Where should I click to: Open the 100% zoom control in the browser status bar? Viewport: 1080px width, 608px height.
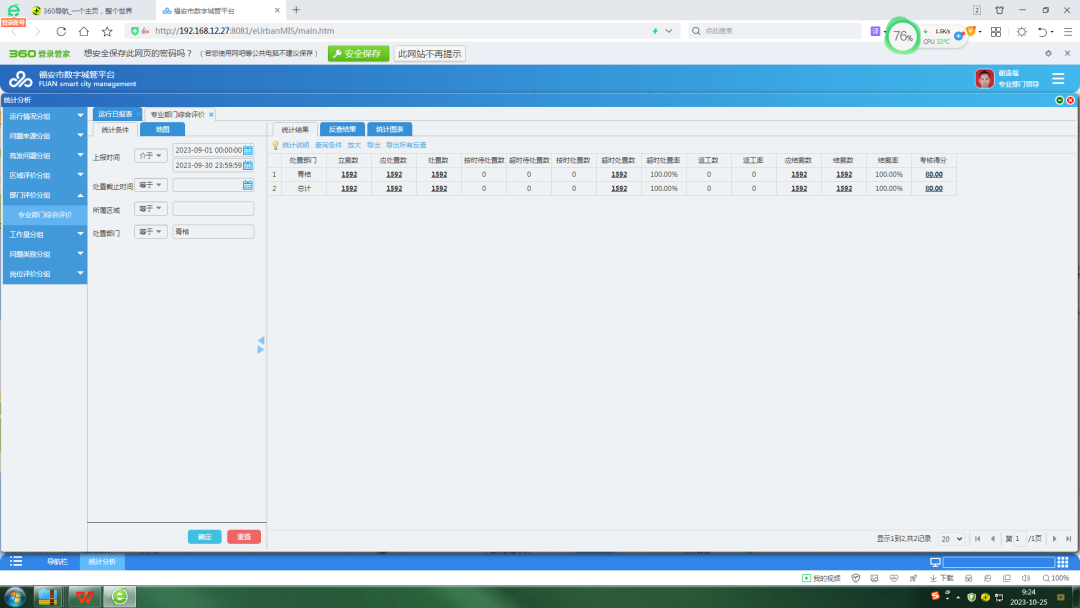[x=1056, y=578]
